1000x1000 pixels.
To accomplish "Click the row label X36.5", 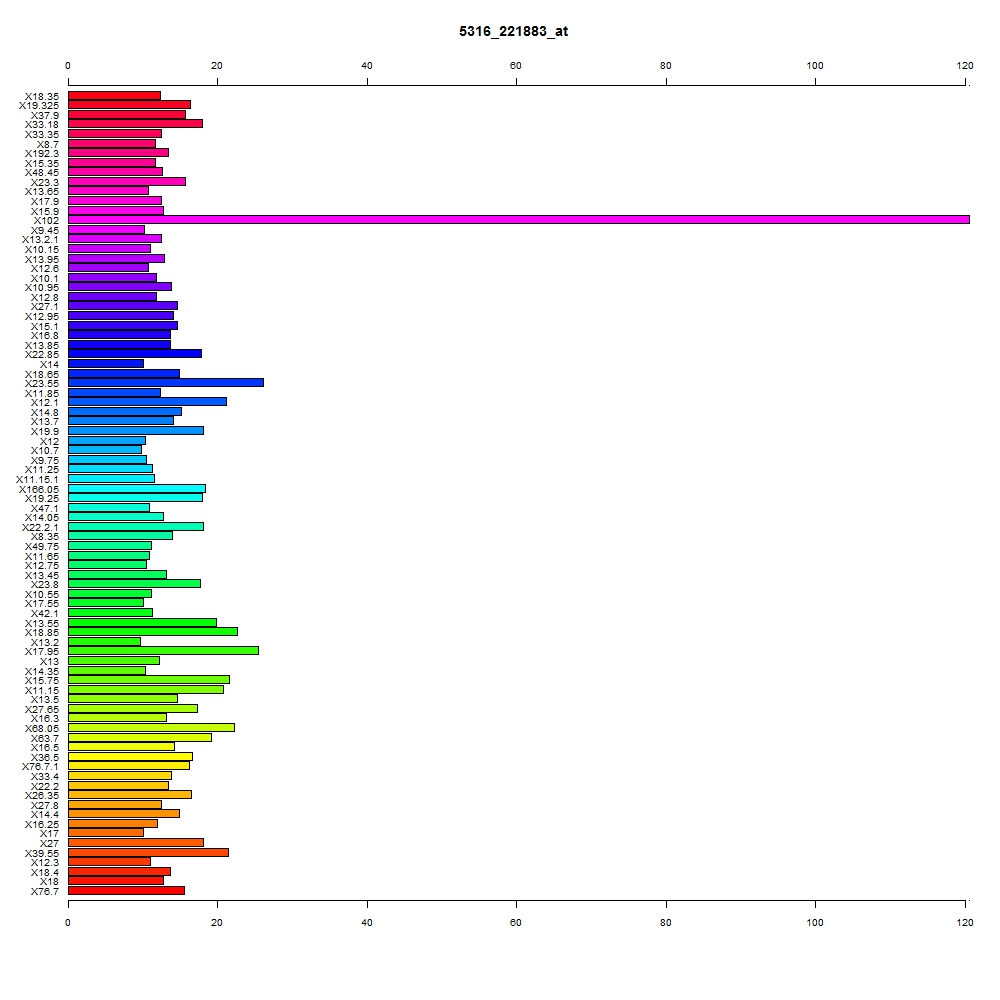I will (x=45, y=758).
